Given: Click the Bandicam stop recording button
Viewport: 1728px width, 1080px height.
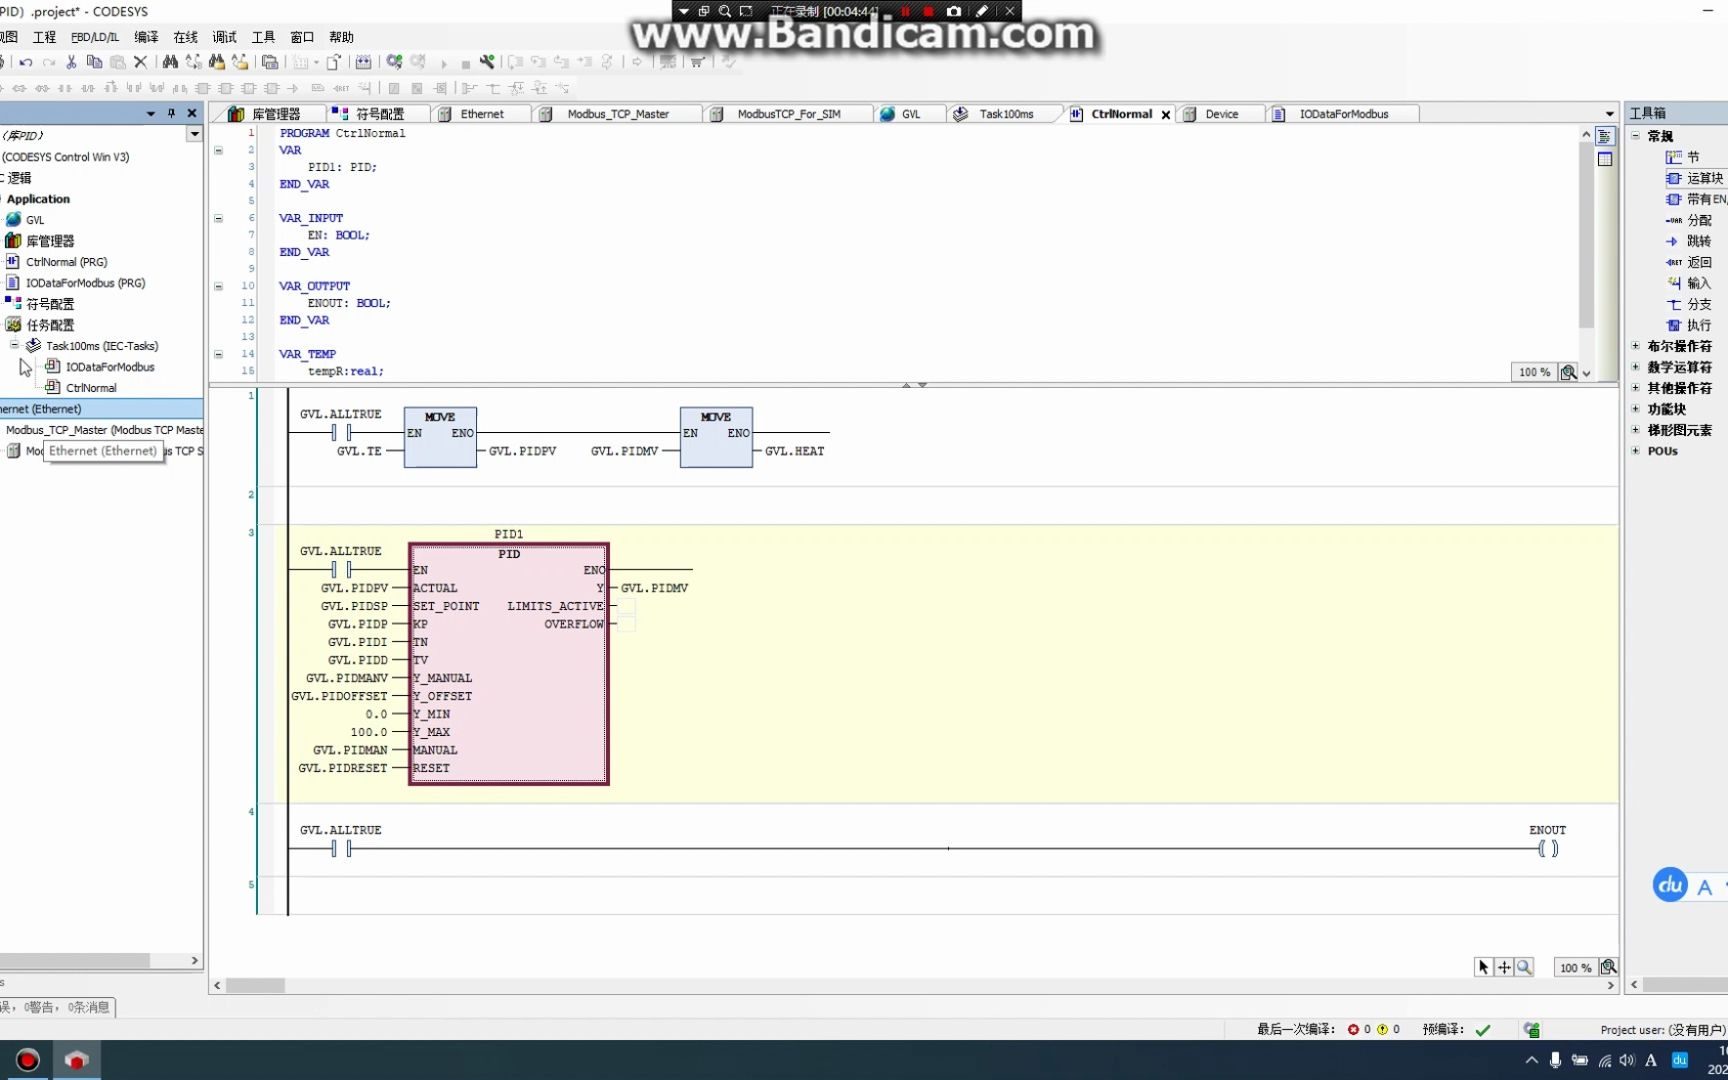Looking at the screenshot, I should 928,10.
